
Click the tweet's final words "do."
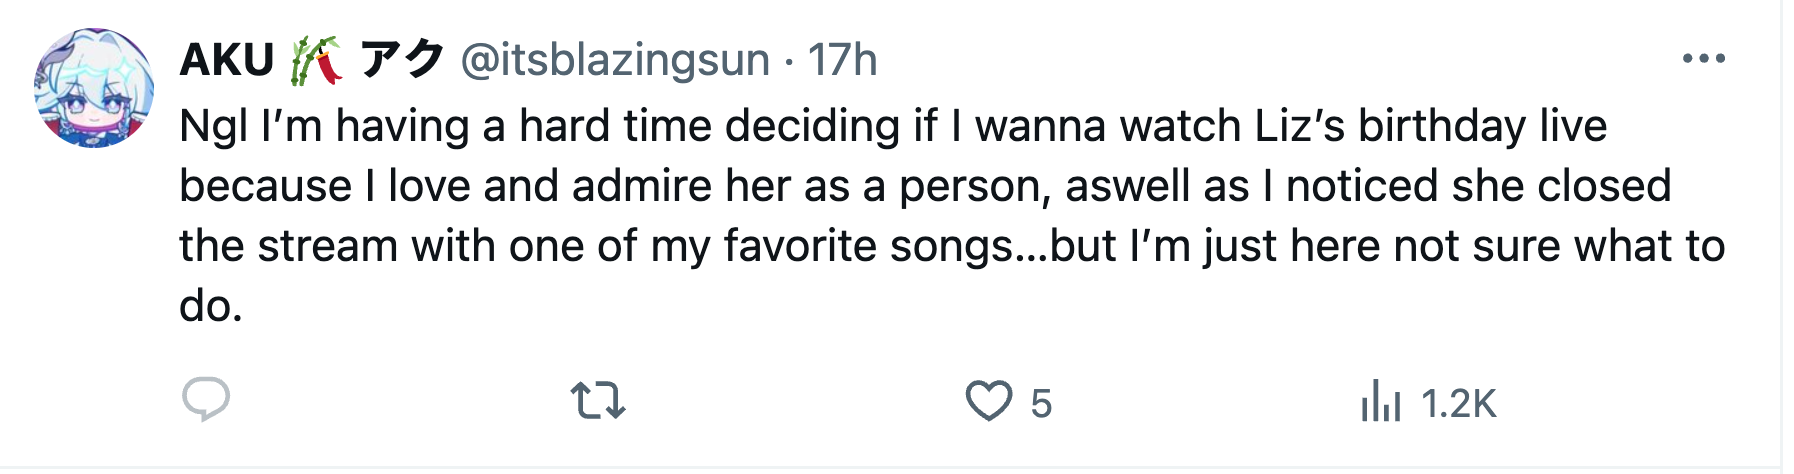pos(211,306)
